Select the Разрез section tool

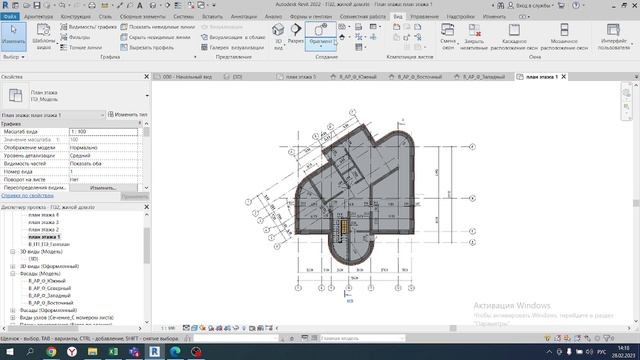(296, 34)
